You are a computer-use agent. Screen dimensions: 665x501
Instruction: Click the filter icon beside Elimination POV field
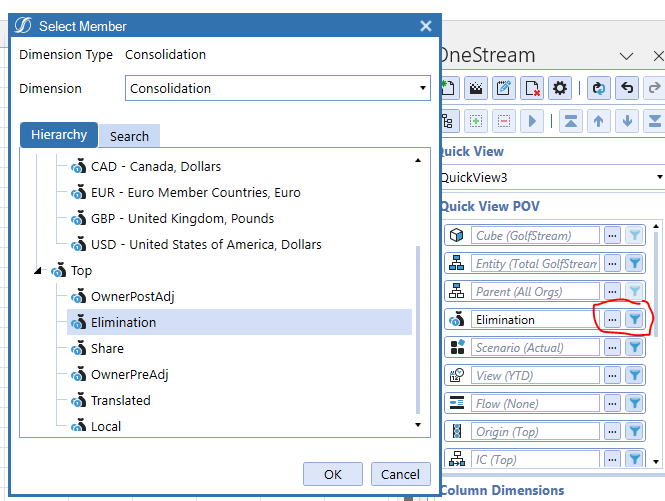(635, 320)
